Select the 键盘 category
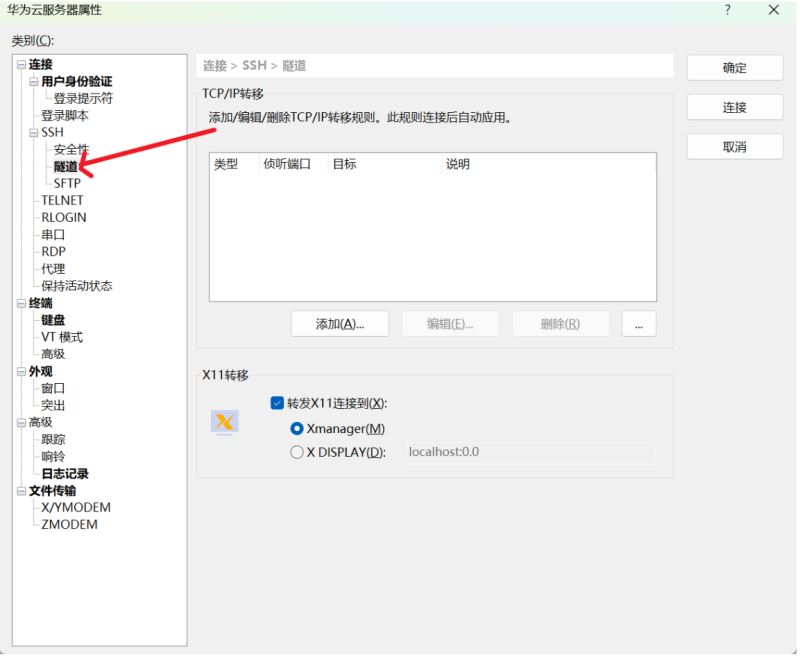The image size is (800, 659). coord(53,320)
